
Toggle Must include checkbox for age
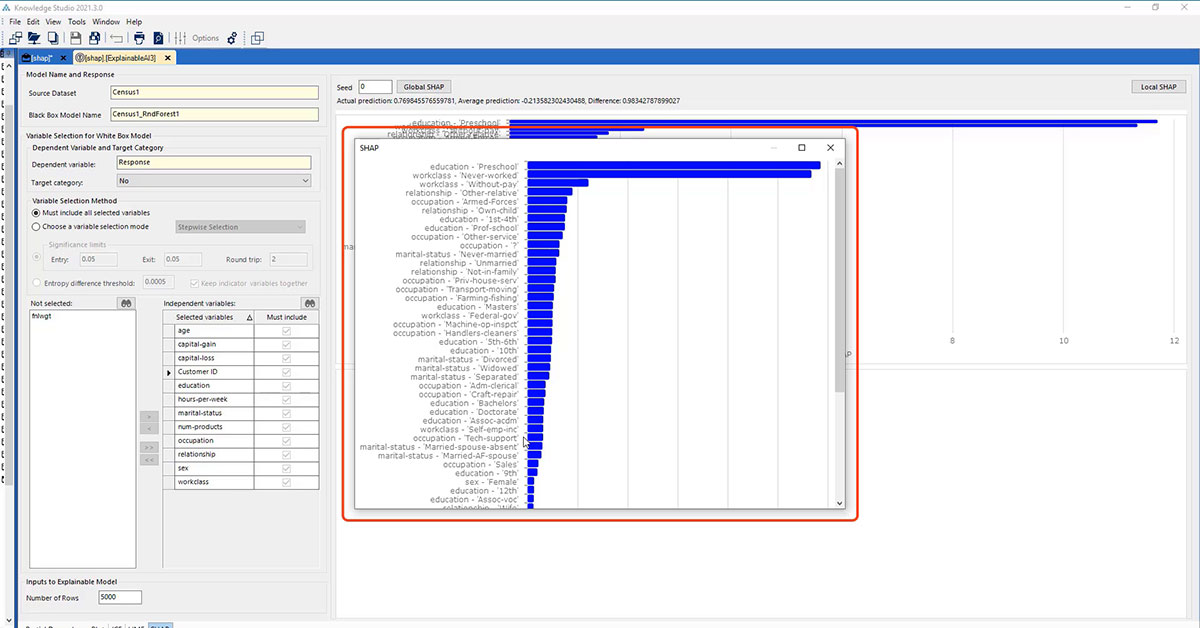287,330
